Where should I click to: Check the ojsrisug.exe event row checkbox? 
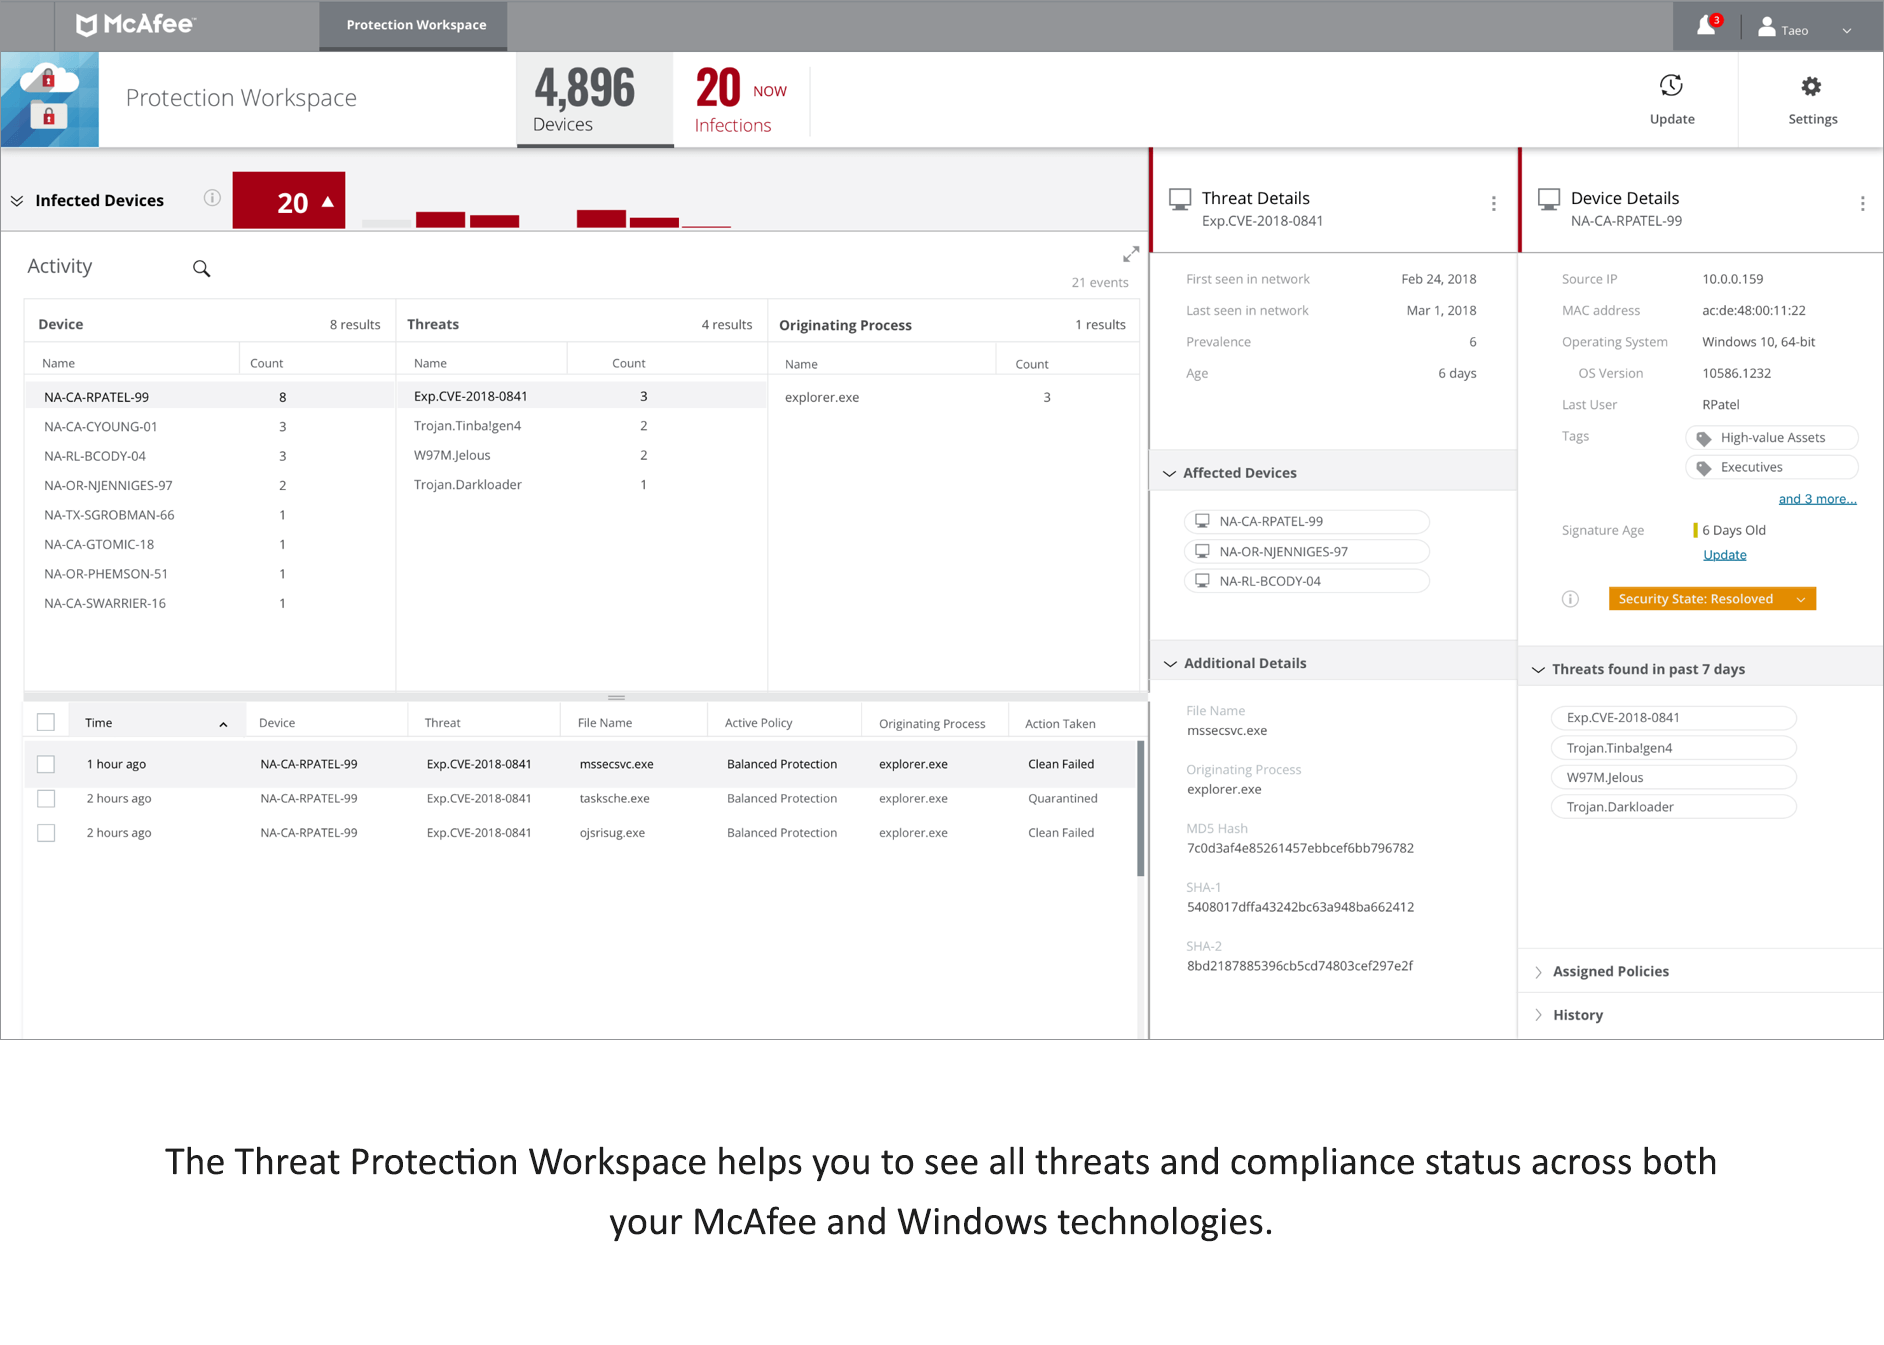click(46, 832)
